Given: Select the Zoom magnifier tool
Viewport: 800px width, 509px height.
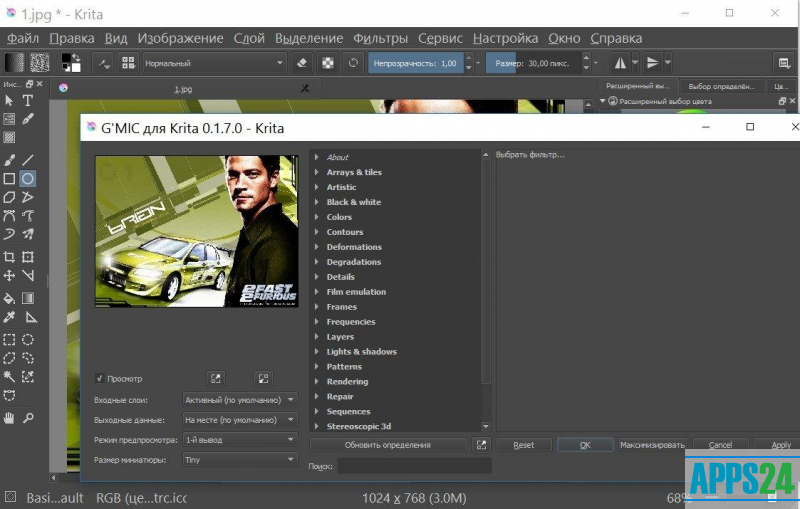Looking at the screenshot, I should click(x=28, y=417).
